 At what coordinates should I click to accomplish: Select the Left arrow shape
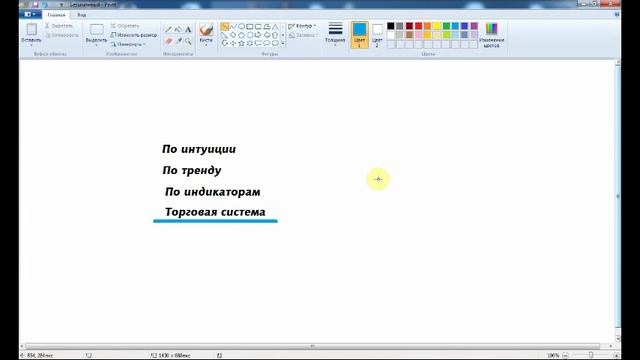[x=267, y=35]
